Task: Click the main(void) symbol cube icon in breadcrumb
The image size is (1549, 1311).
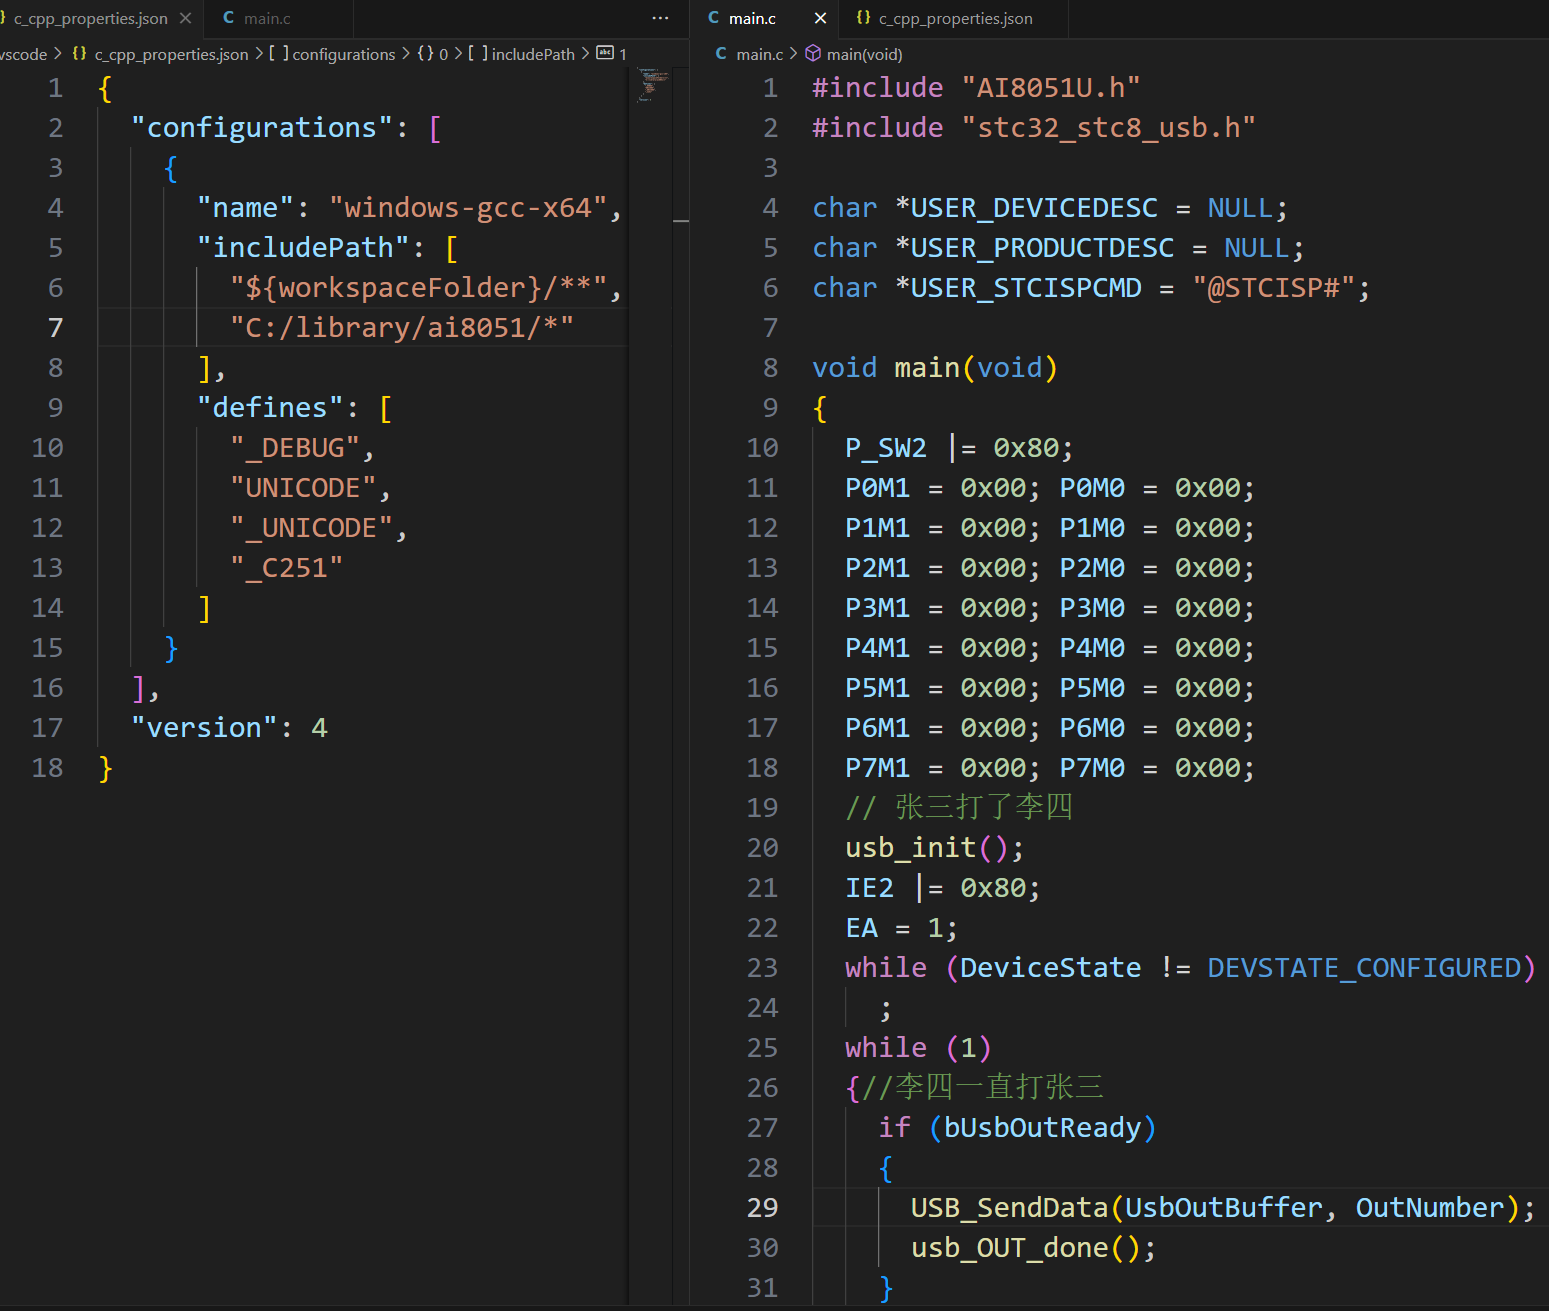Action: pos(813,54)
